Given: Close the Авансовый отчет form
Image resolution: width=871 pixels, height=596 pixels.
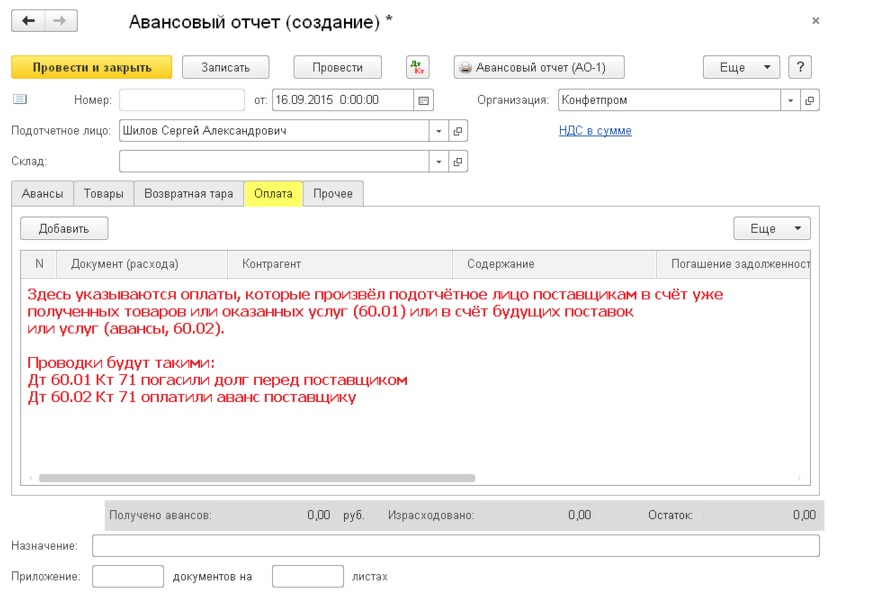Looking at the screenshot, I should click(815, 21).
